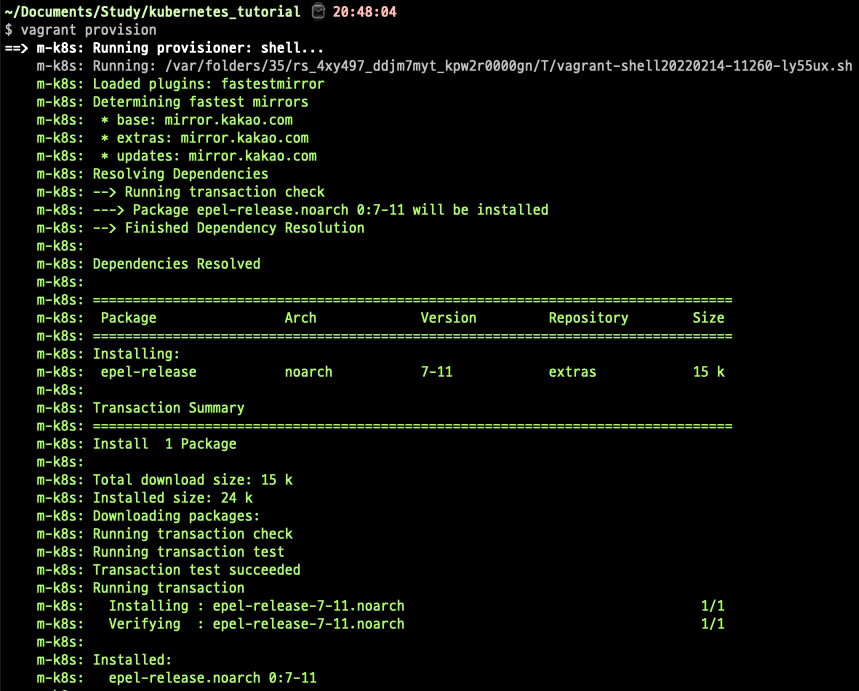
Task: Click the 'Verifying : epel-release-7-11.noarch' line
Action: pyautogui.click(x=257, y=624)
